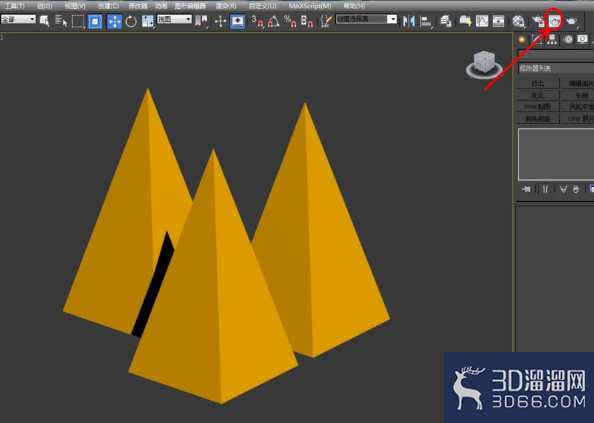
Task: Open the Customize (自定义) menu
Action: pyautogui.click(x=263, y=6)
